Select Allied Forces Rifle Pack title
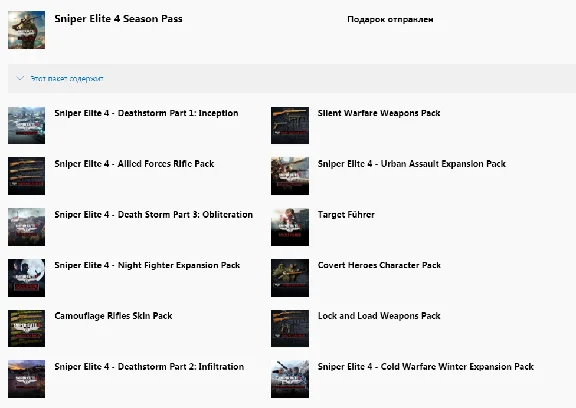This screenshot has height=408, width=576. point(134,164)
